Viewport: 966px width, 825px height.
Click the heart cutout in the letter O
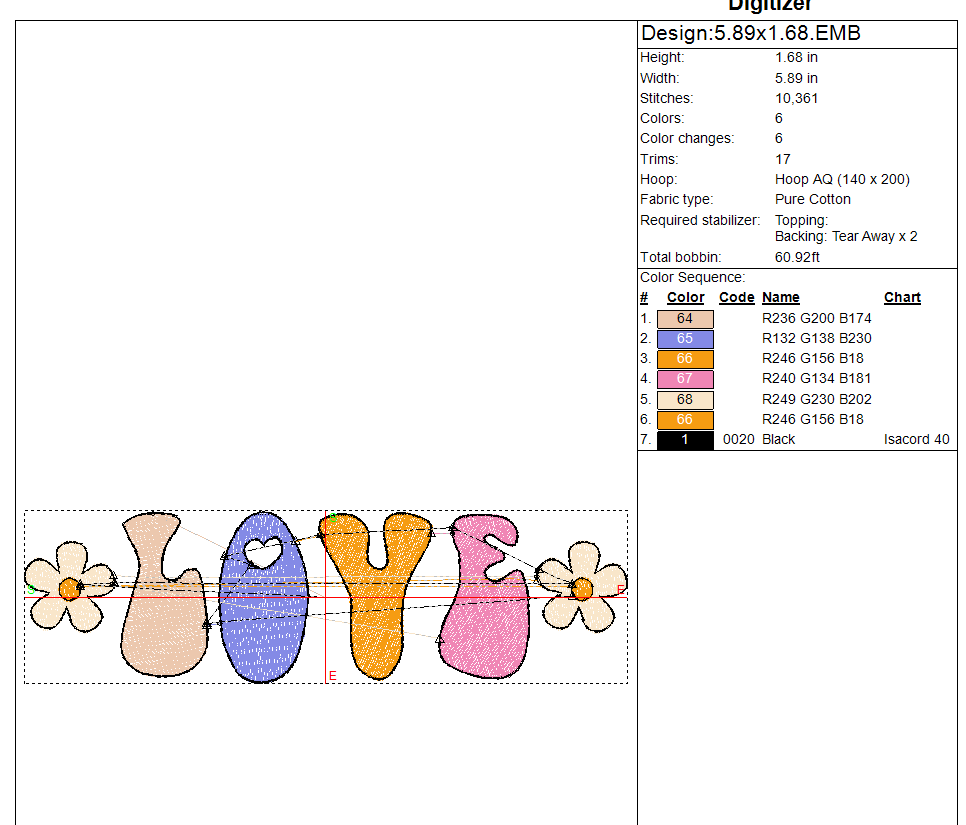point(264,551)
